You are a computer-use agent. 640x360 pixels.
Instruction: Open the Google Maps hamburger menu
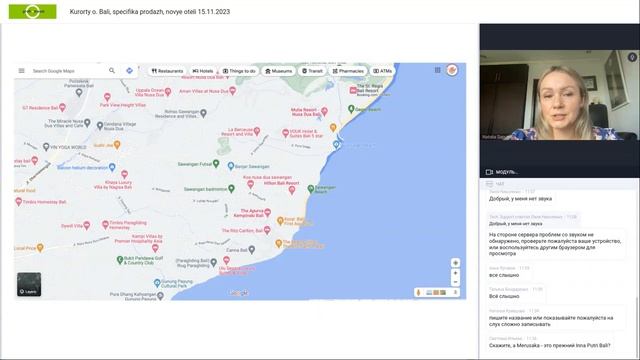coord(22,71)
